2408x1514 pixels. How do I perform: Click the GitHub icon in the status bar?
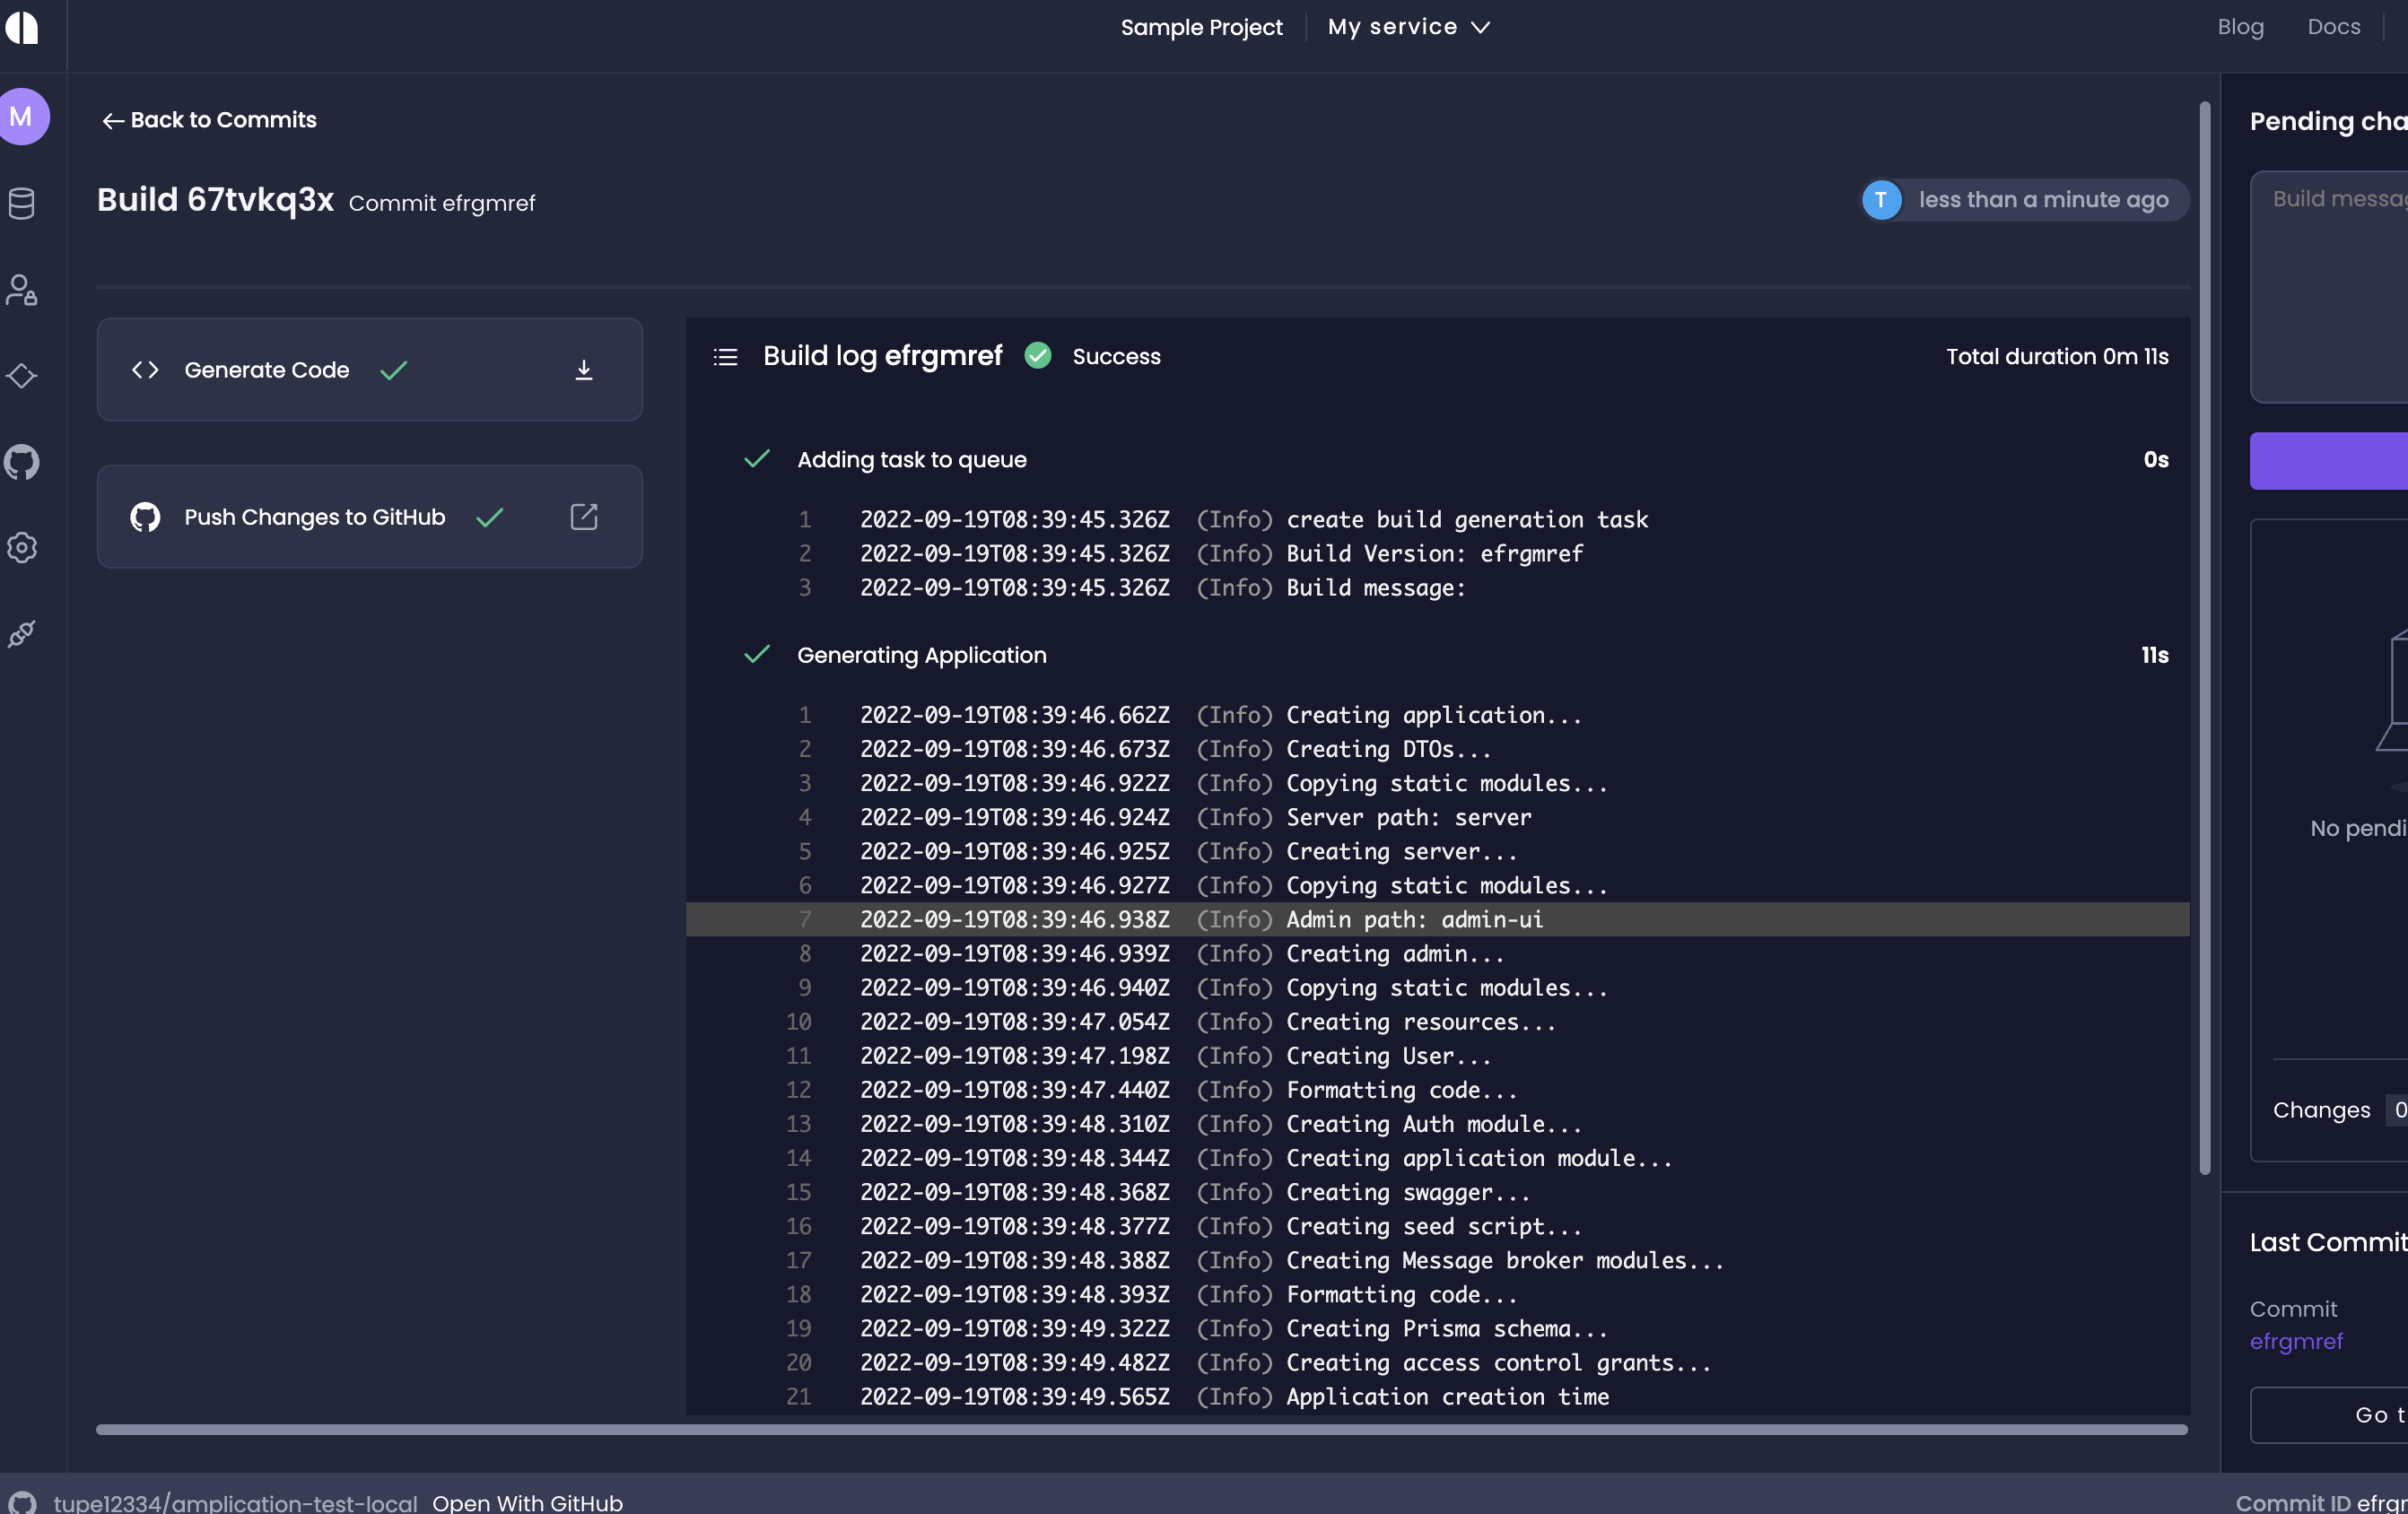(22, 1502)
